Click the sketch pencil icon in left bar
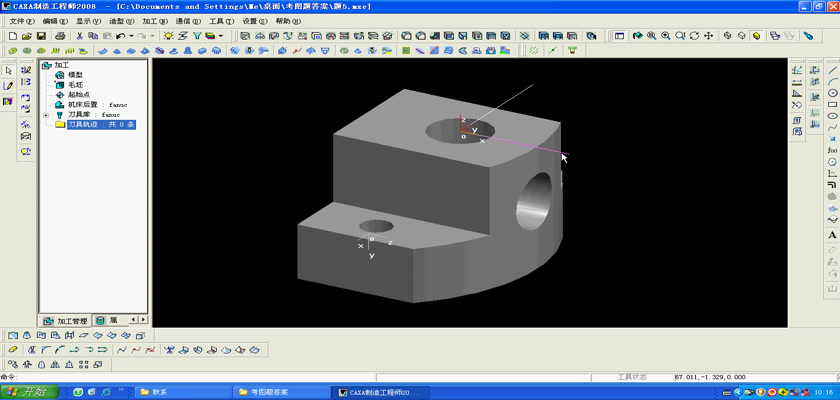This screenshot has height=400, width=840. [8, 86]
